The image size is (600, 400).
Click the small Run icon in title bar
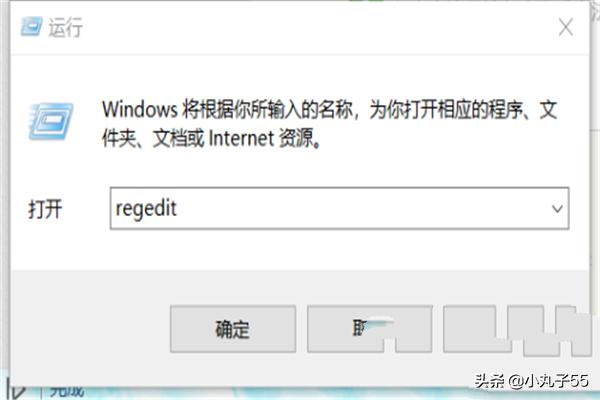coord(31,26)
